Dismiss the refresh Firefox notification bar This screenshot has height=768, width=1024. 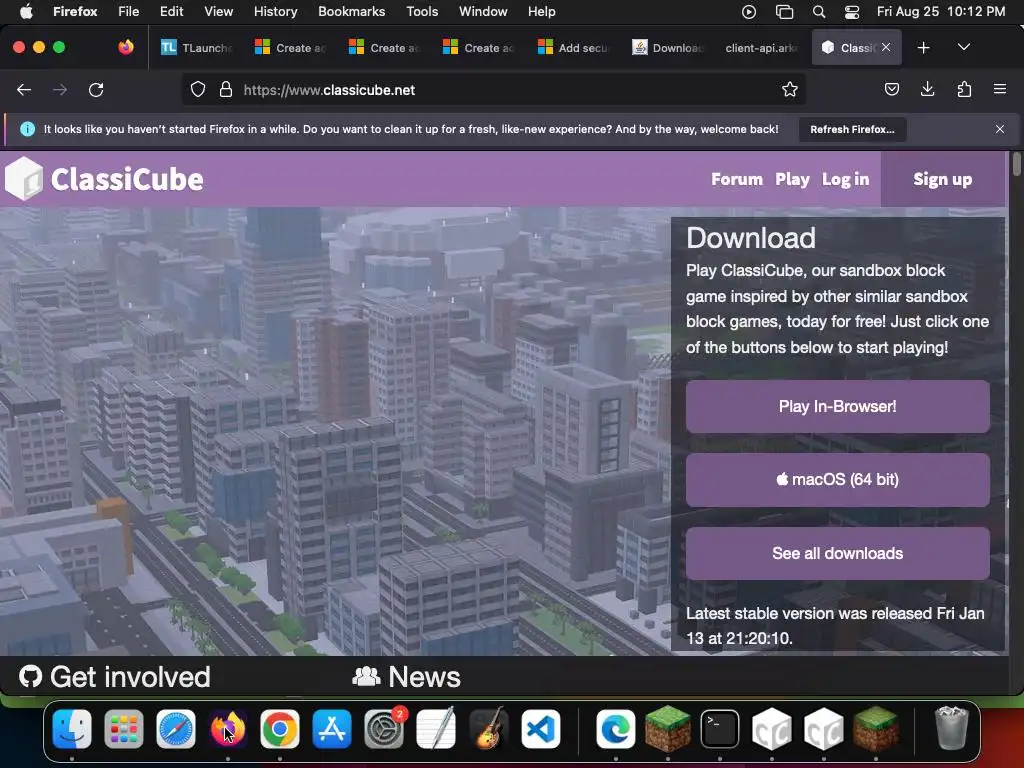coord(1000,129)
